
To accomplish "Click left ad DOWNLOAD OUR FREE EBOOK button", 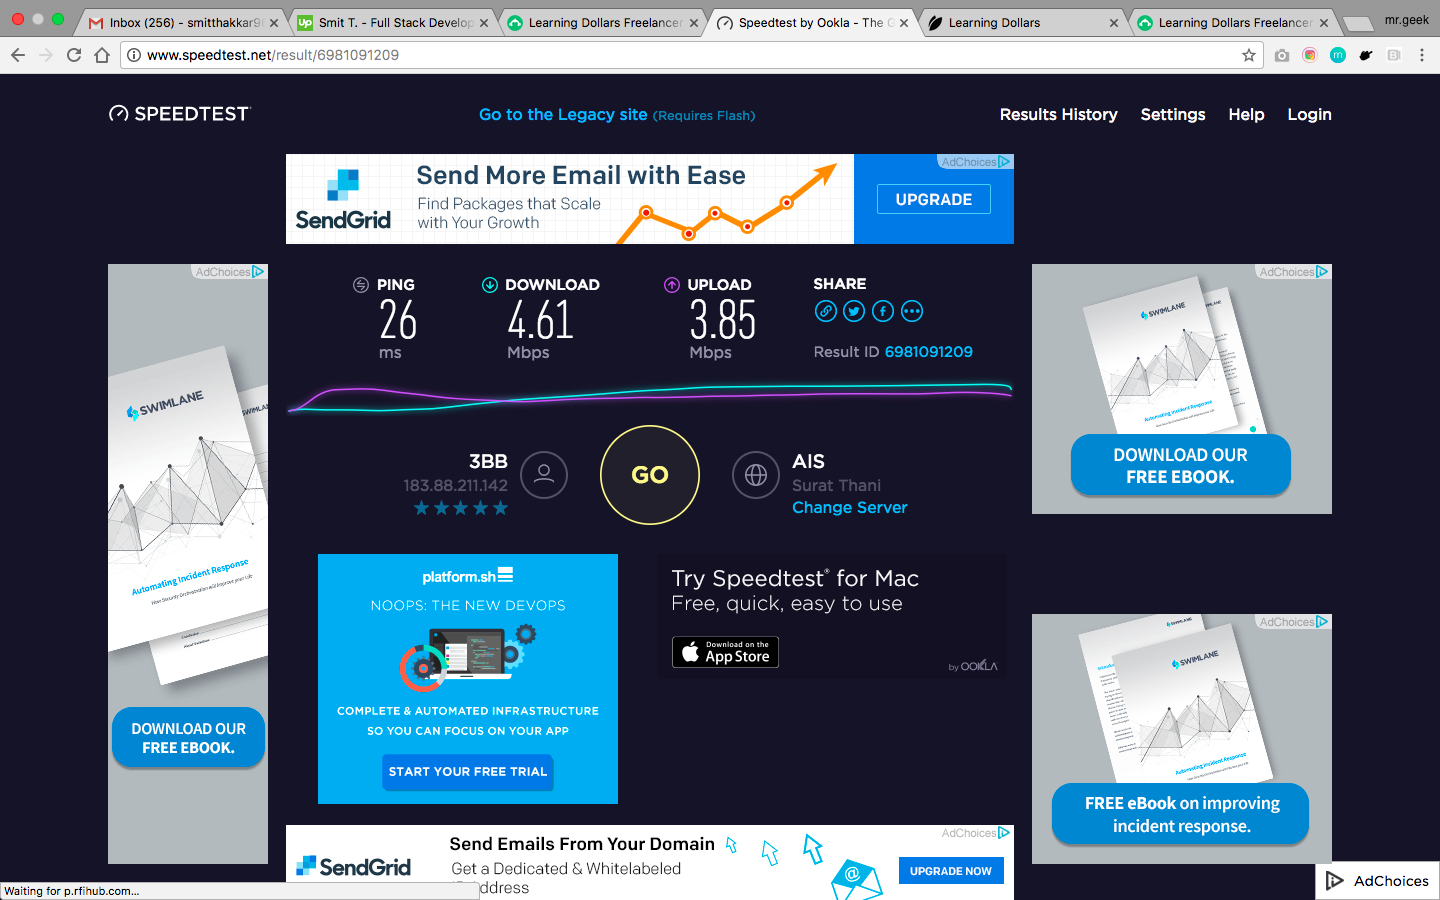I will (x=188, y=738).
